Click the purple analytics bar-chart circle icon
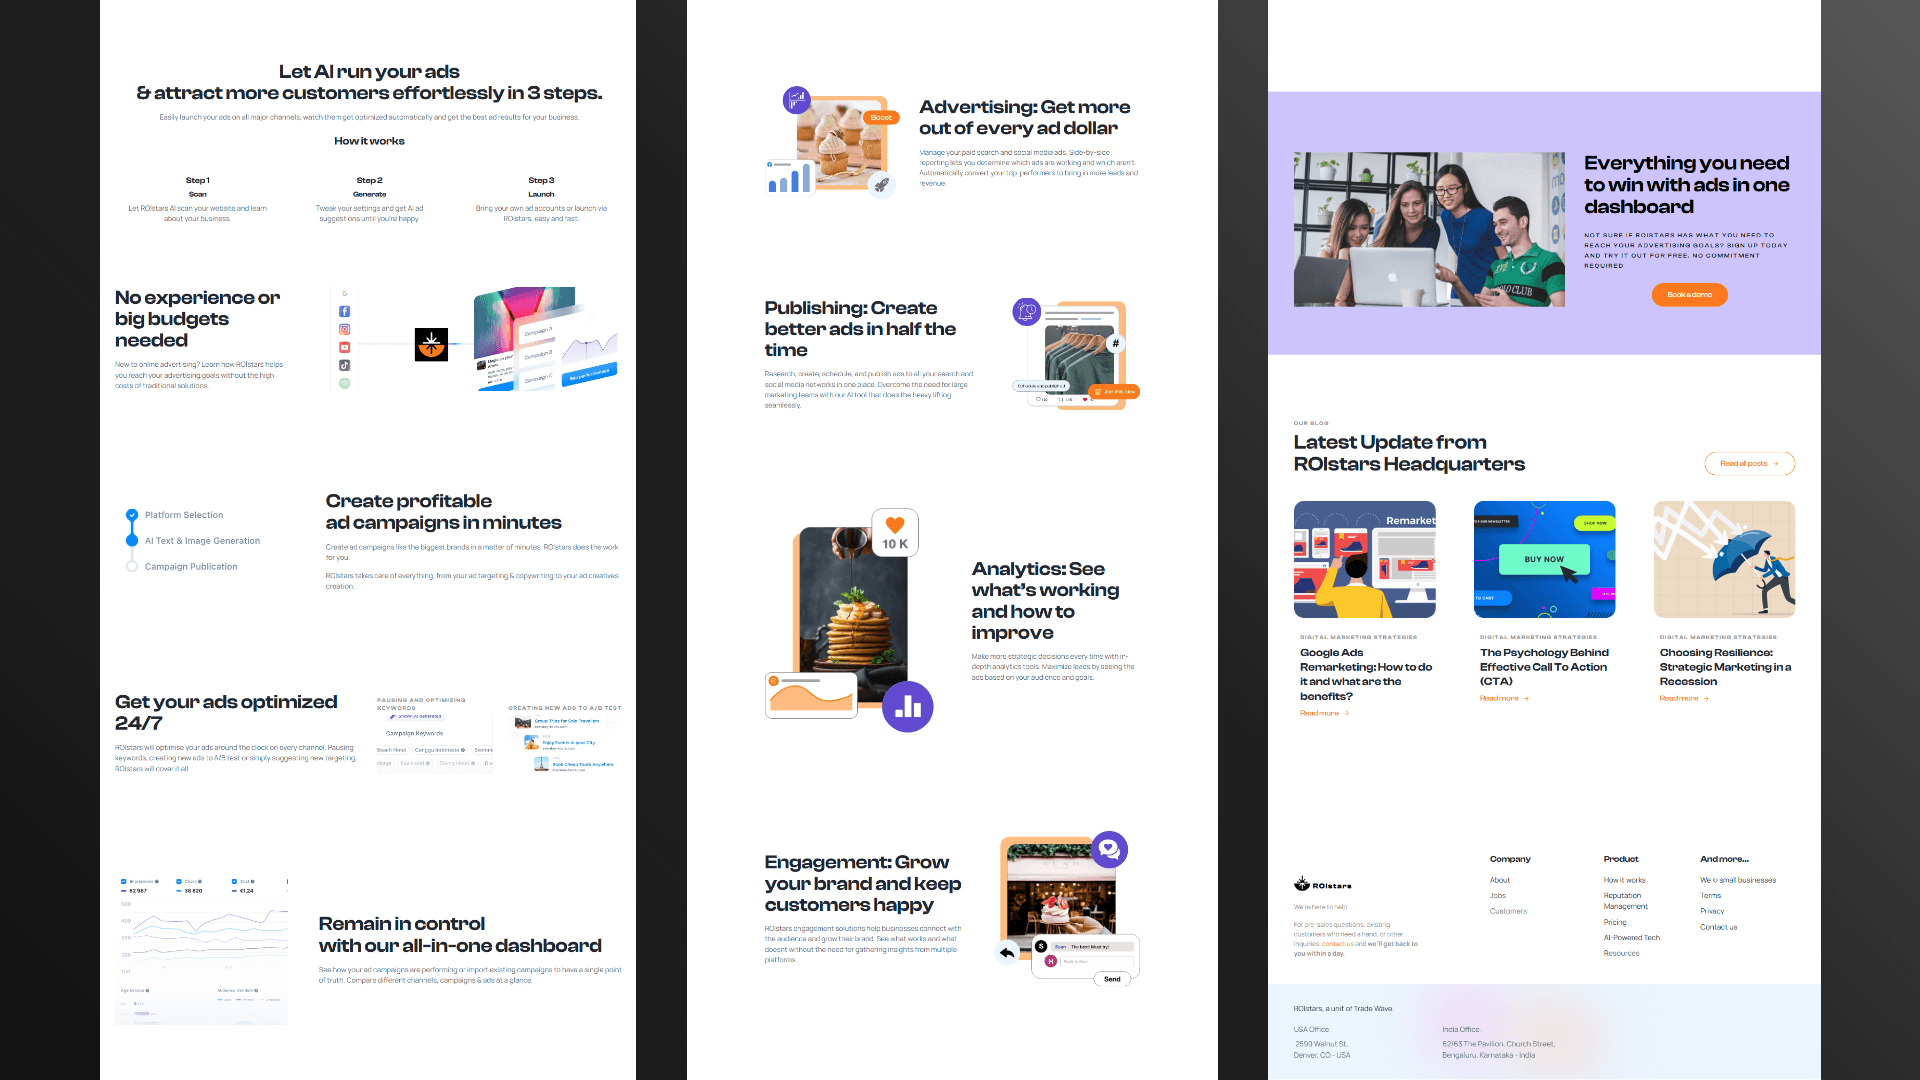The width and height of the screenshot is (1920, 1080). [x=907, y=707]
